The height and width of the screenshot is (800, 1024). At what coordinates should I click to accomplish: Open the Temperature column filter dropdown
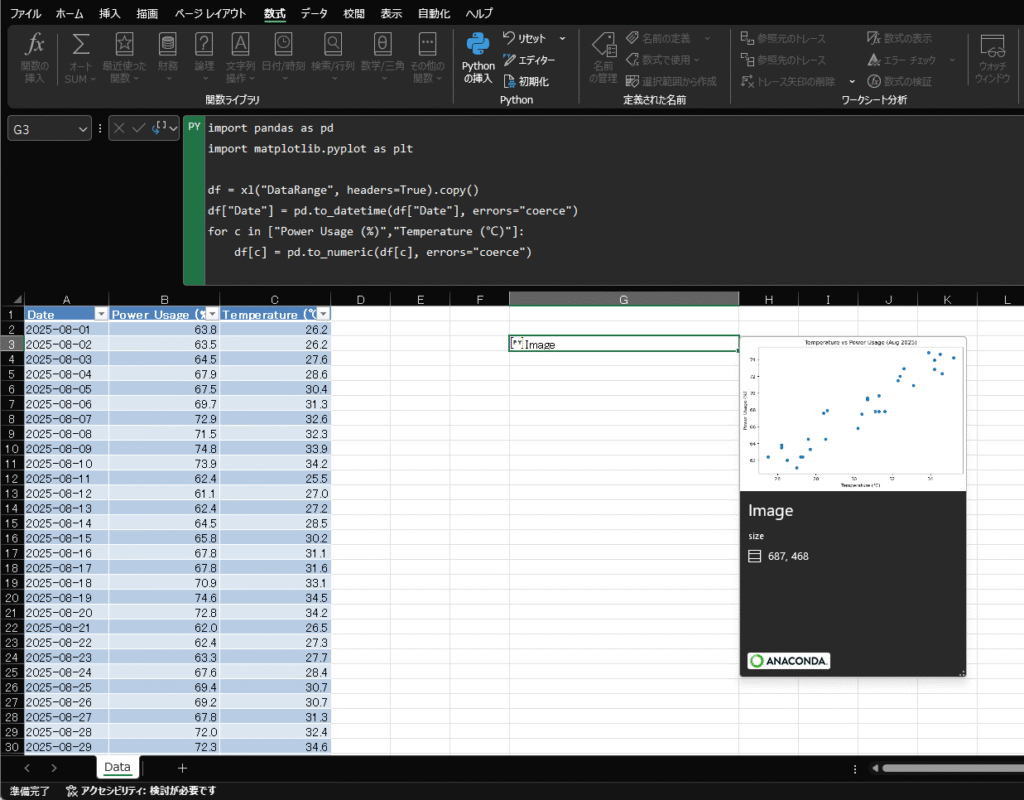click(322, 314)
